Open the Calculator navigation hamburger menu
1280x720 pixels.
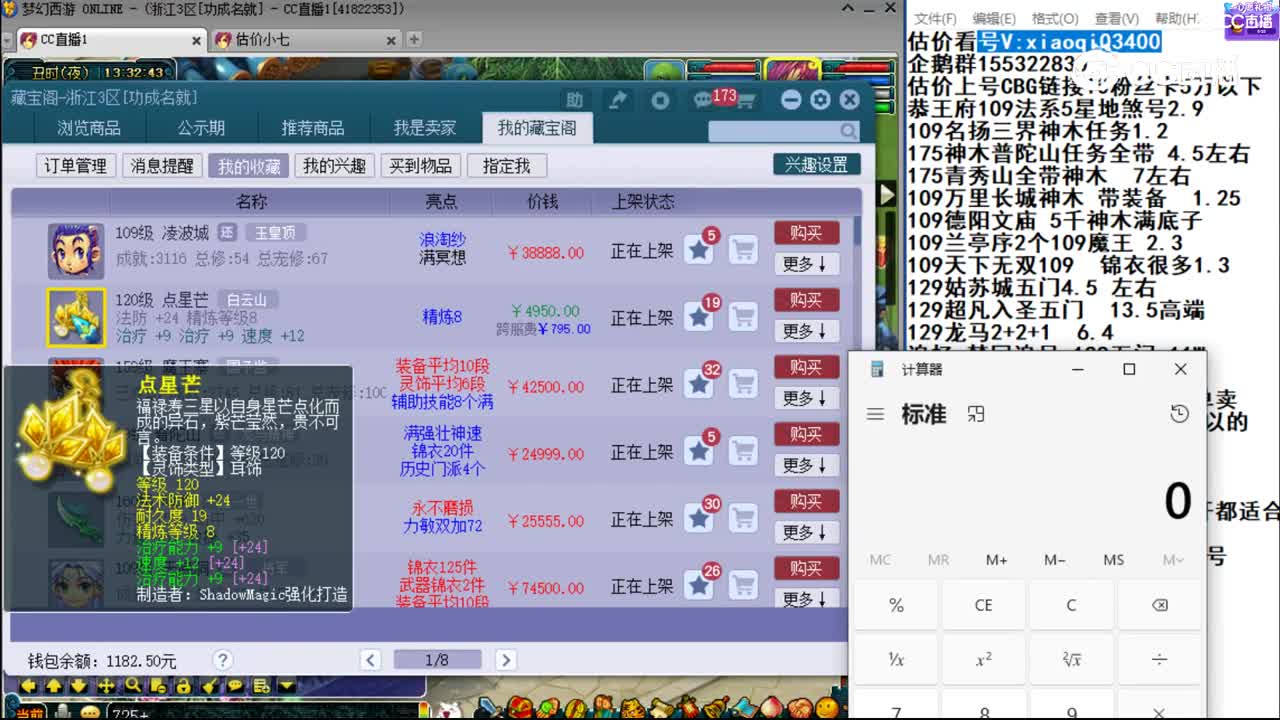click(875, 414)
